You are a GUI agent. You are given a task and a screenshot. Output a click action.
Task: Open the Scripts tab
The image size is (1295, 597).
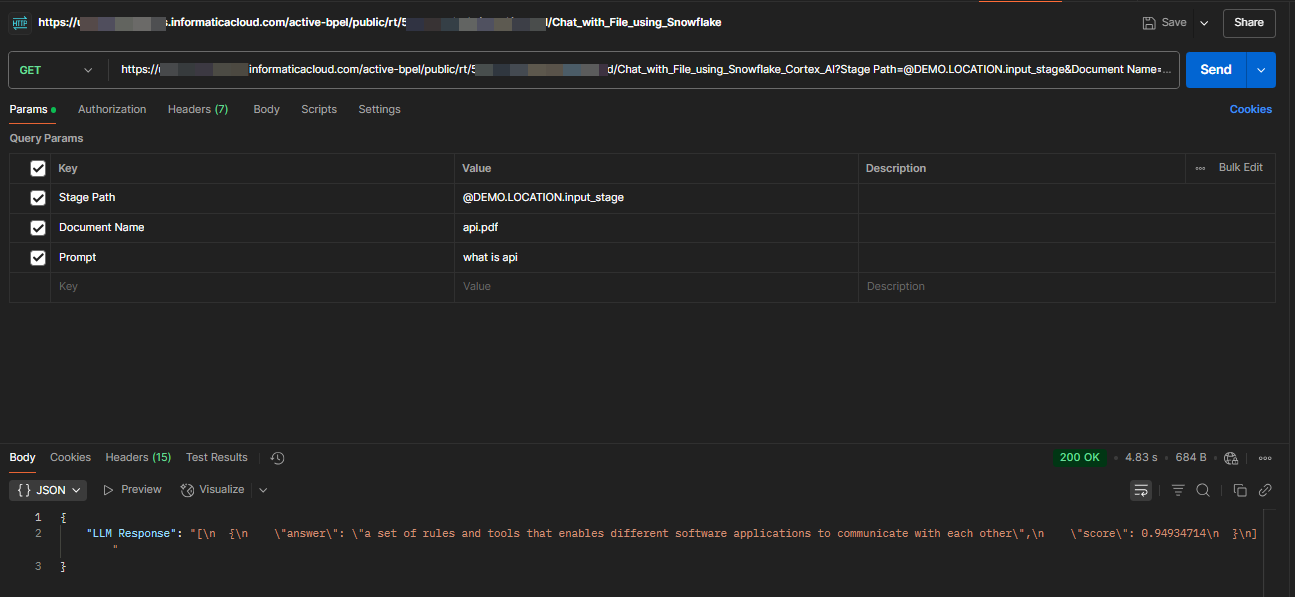[x=319, y=109]
